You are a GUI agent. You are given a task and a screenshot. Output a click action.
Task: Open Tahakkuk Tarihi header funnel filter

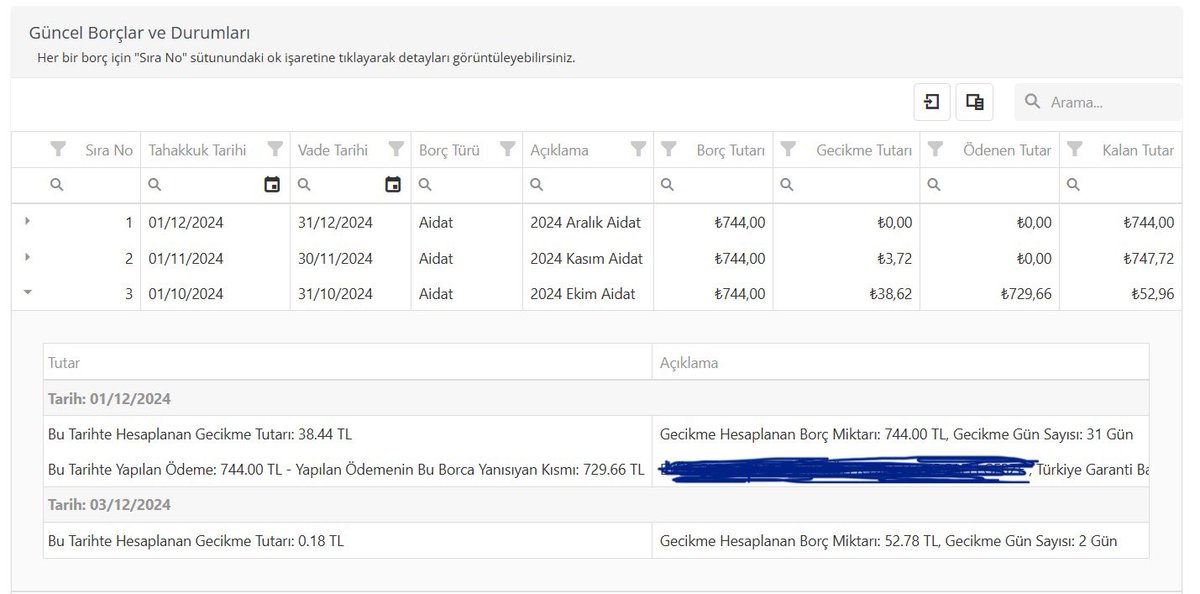coord(276,150)
